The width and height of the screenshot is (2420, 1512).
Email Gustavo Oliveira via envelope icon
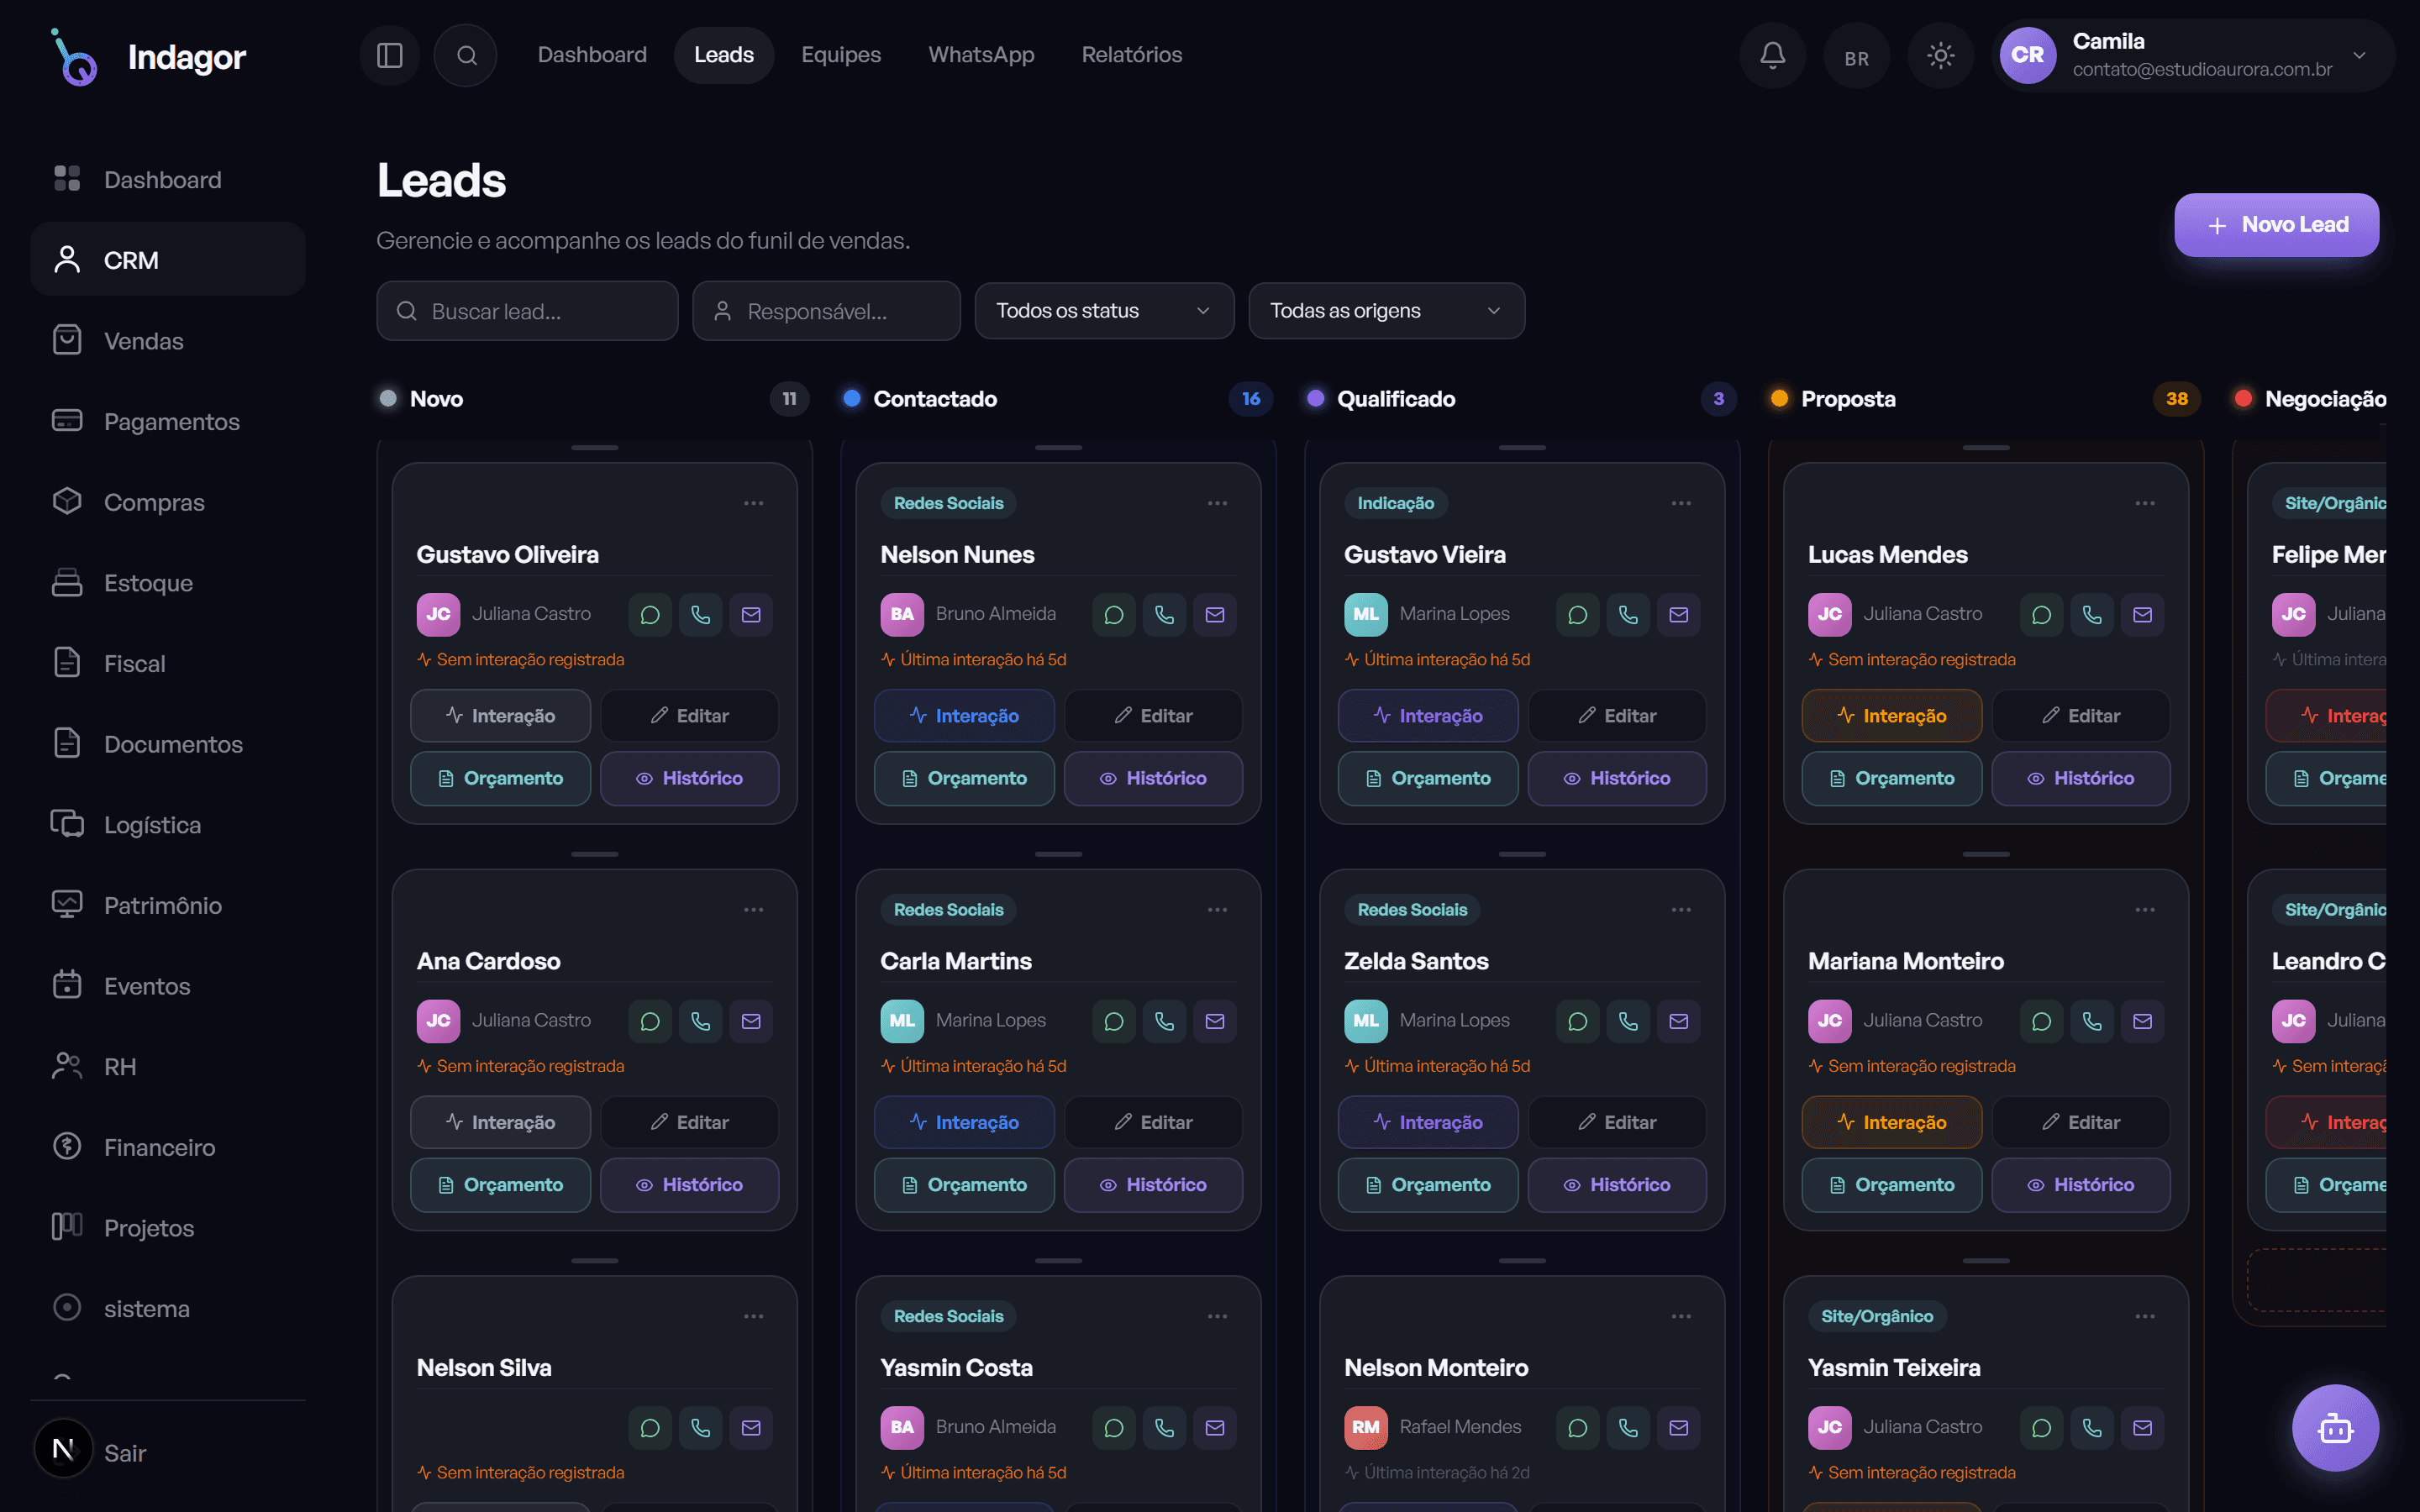point(751,615)
